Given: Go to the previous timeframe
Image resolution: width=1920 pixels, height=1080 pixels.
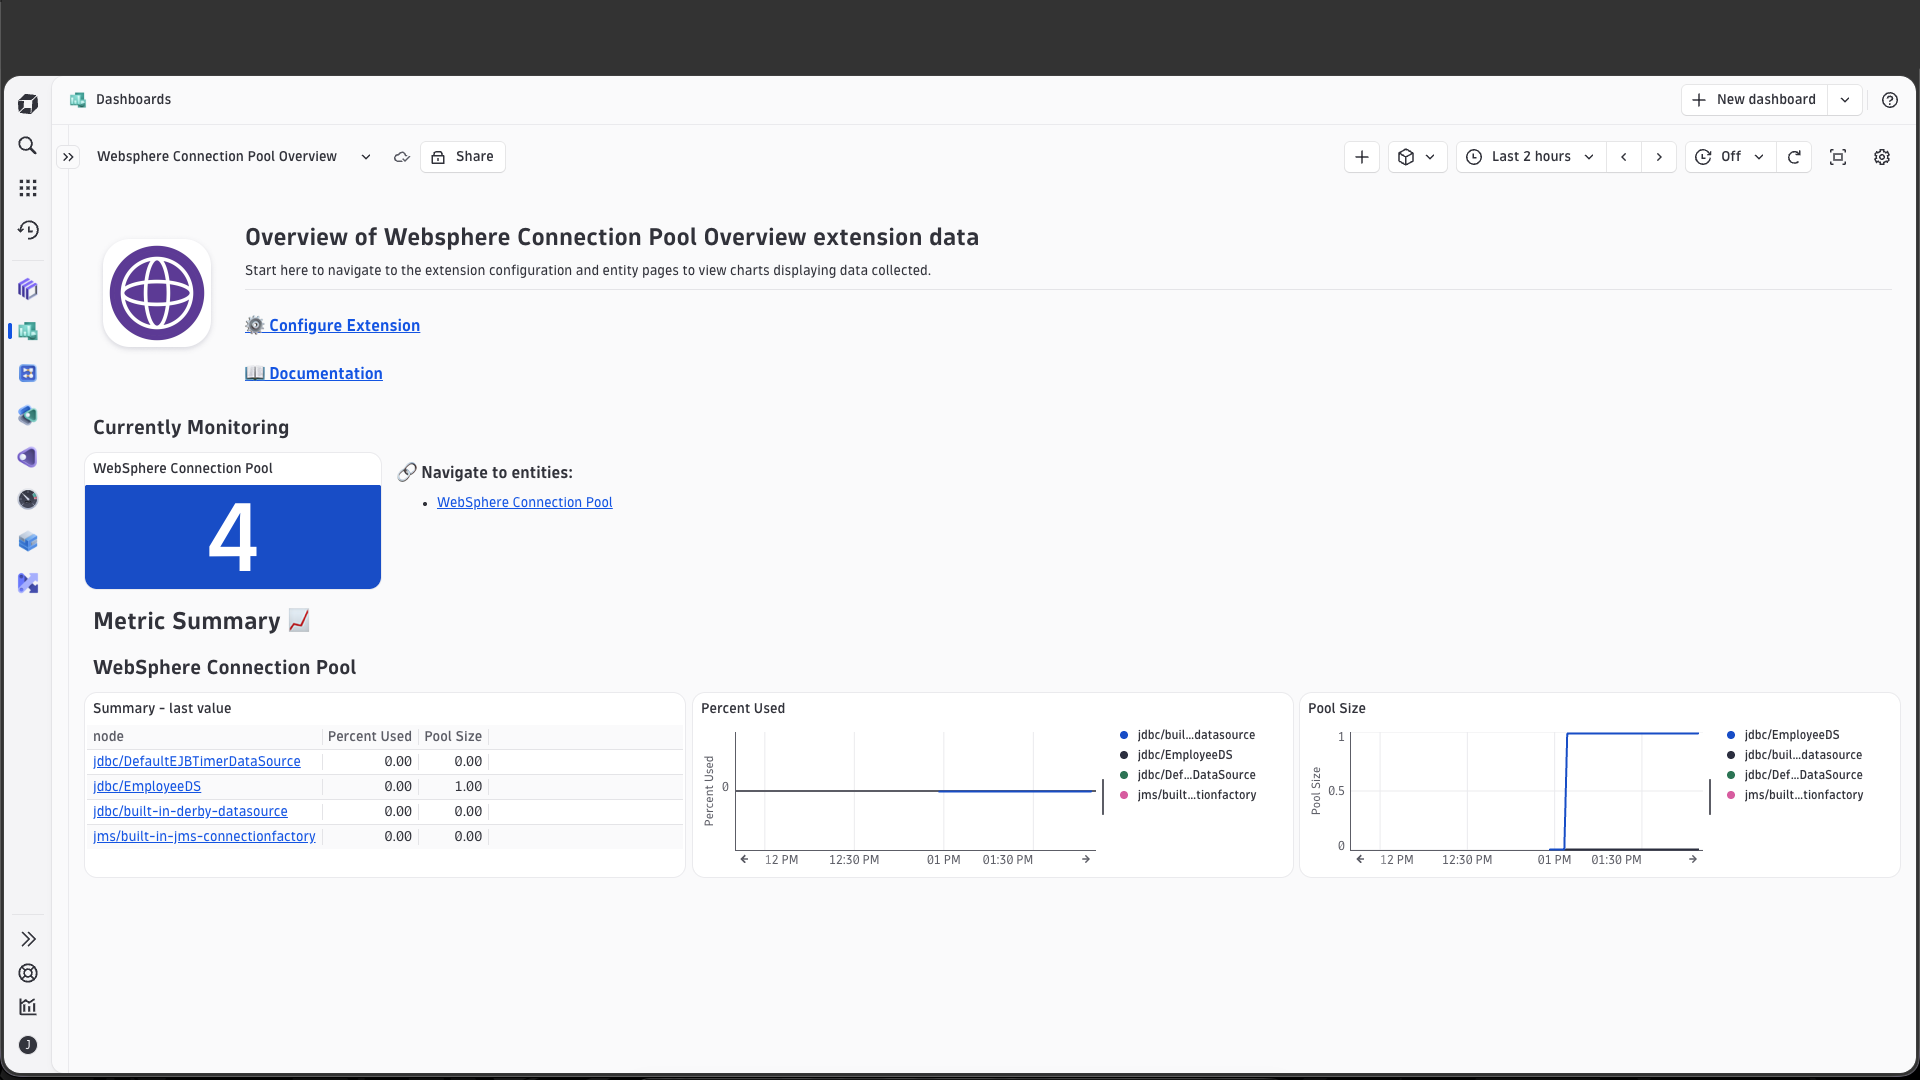Looking at the screenshot, I should (1624, 157).
